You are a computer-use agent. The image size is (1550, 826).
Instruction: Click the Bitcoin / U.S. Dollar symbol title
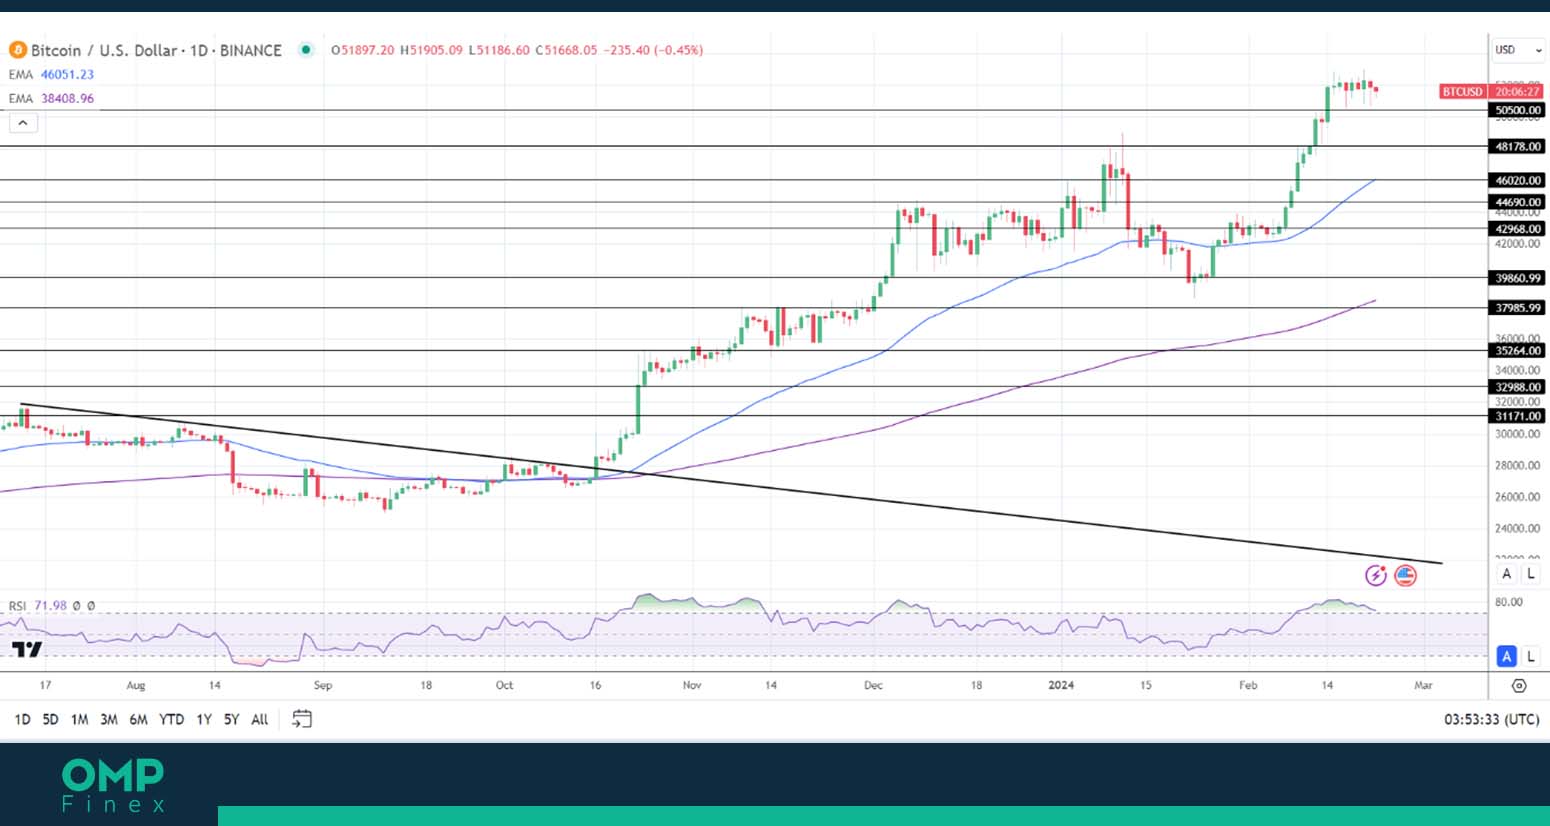[156, 50]
